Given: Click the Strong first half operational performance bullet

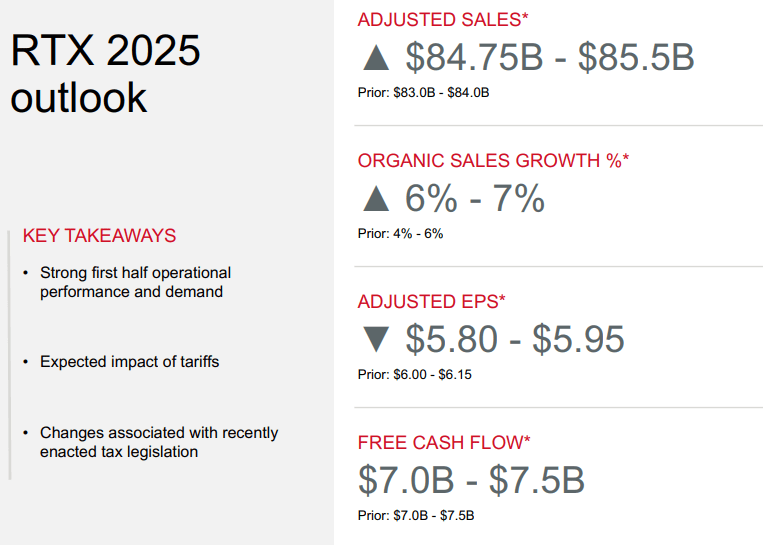Looking at the screenshot, I should (135, 282).
